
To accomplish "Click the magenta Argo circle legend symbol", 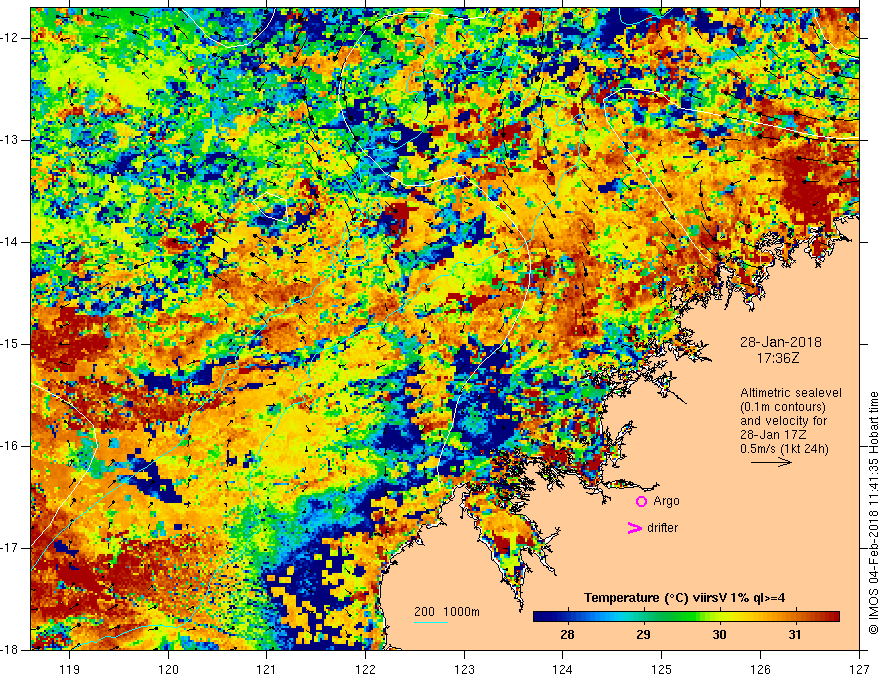I will pyautogui.click(x=641, y=501).
